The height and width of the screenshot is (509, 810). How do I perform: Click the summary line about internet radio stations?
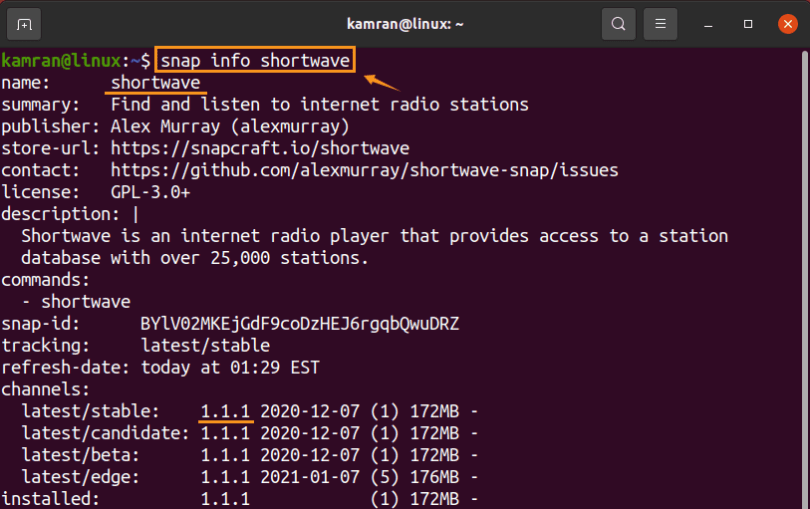[319, 104]
